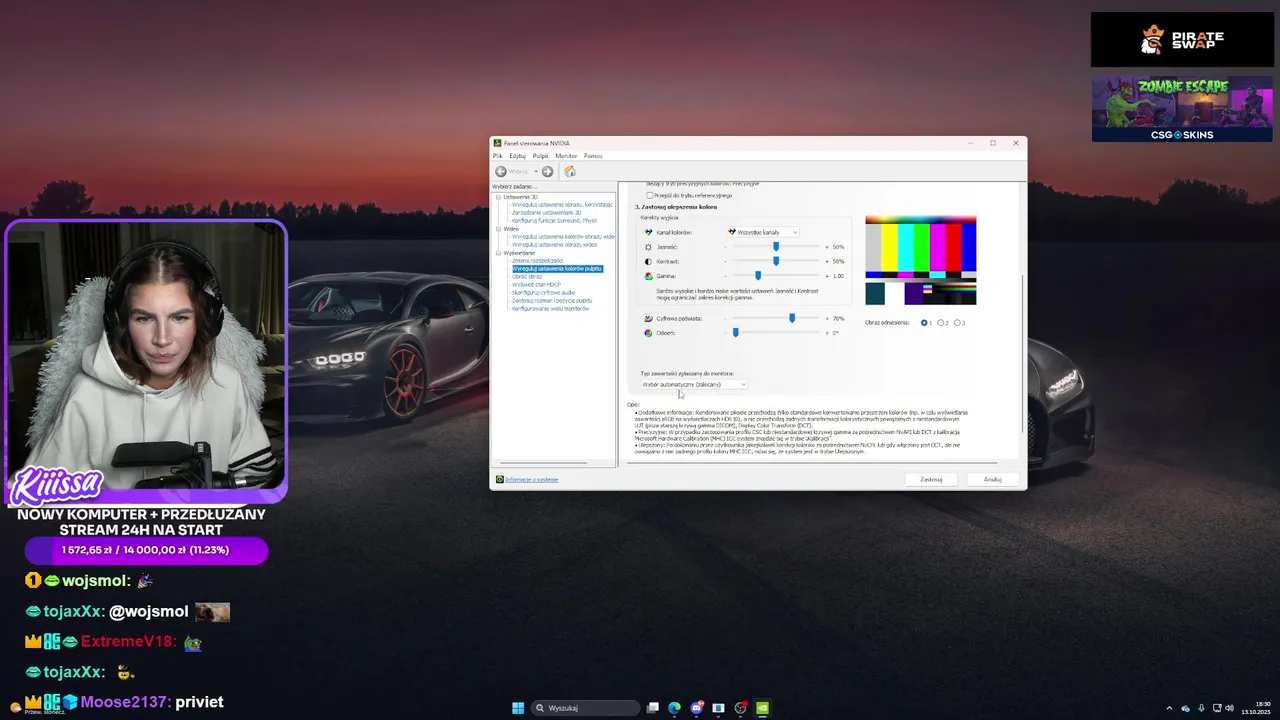Select Dostosuj rozmiar i pozycję pulpitu
Image resolution: width=1280 pixels, height=720 pixels.
tap(552, 301)
